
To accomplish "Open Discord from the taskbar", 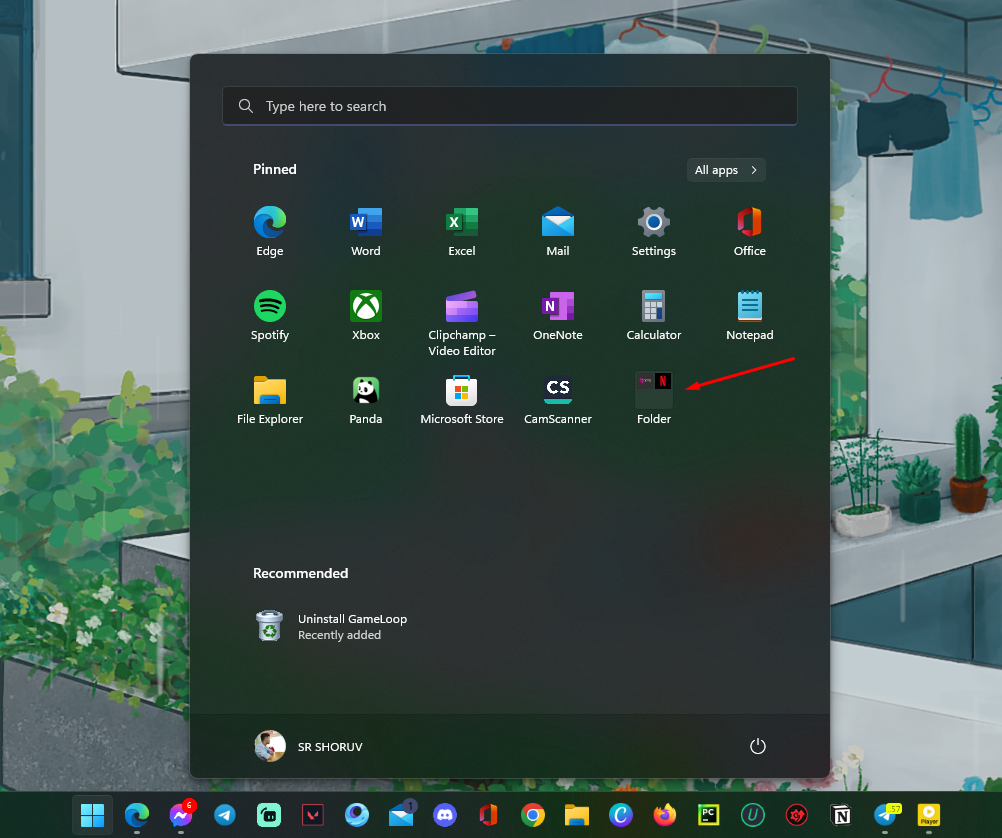I will [x=442, y=815].
